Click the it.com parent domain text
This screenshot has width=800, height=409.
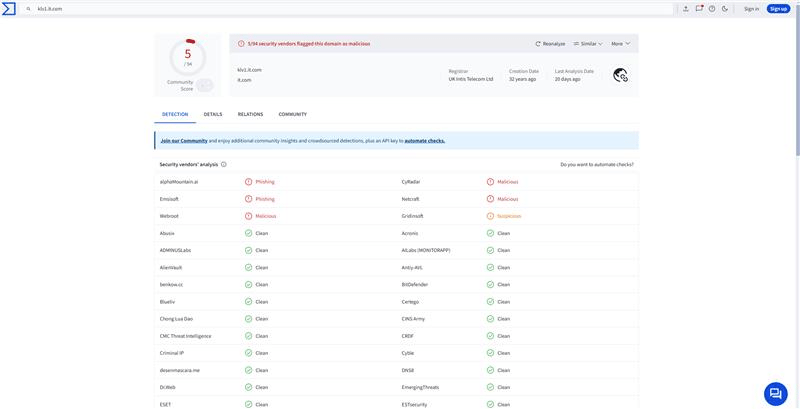tap(244, 80)
